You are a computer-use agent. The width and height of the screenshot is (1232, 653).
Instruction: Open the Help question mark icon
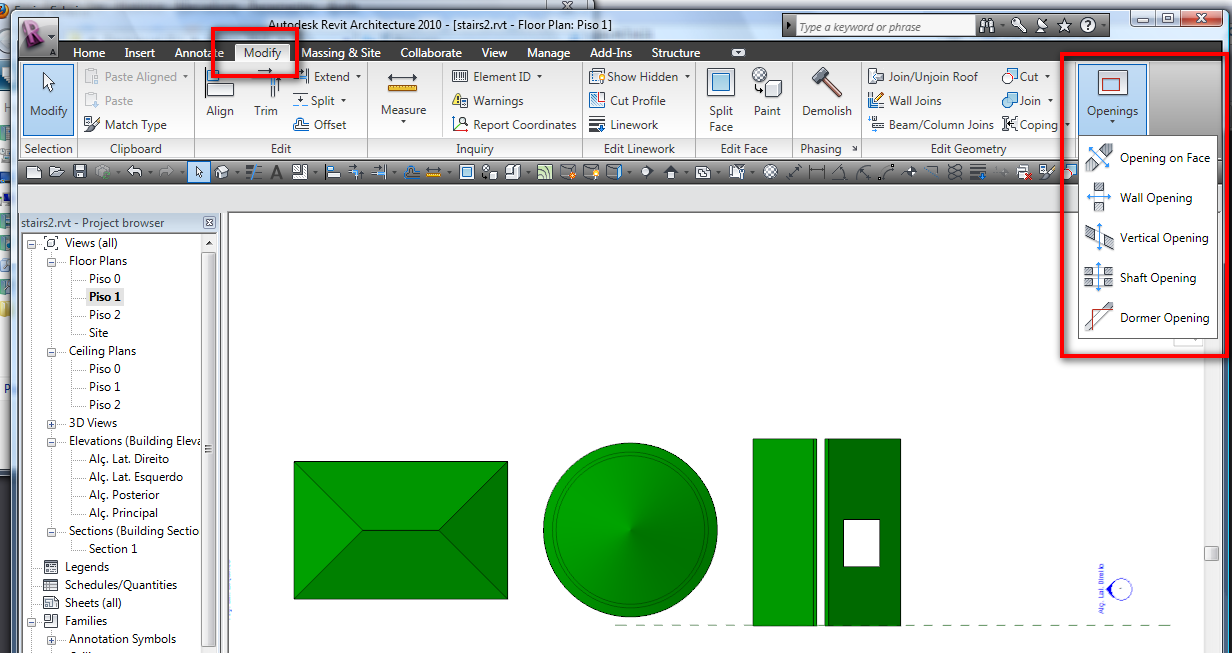[1089, 26]
